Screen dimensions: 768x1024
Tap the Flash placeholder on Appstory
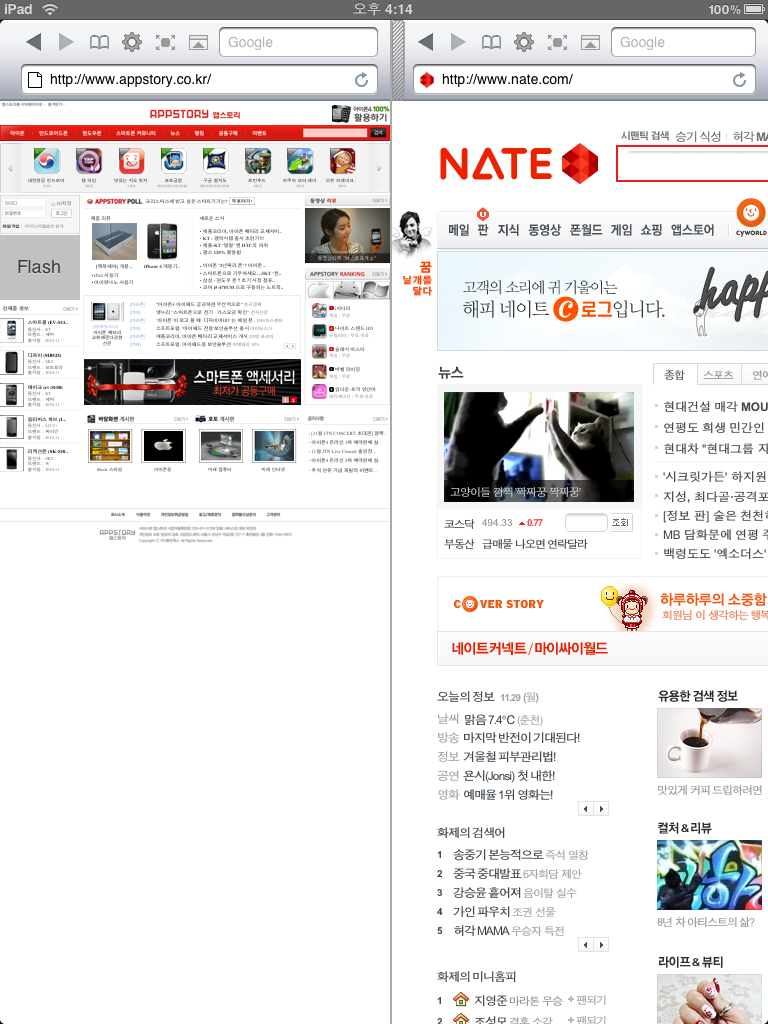39,267
